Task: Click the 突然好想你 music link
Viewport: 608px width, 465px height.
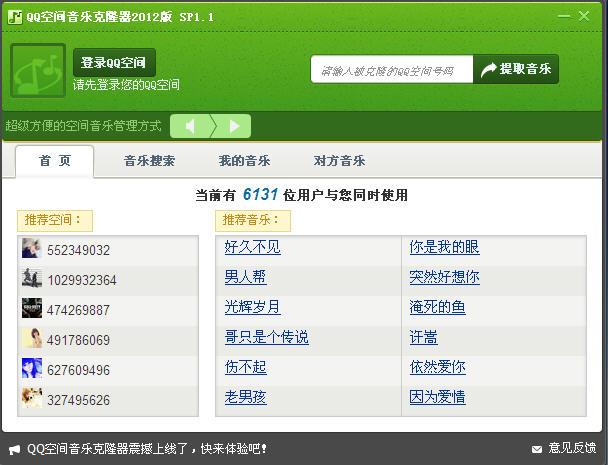Action: click(x=444, y=277)
